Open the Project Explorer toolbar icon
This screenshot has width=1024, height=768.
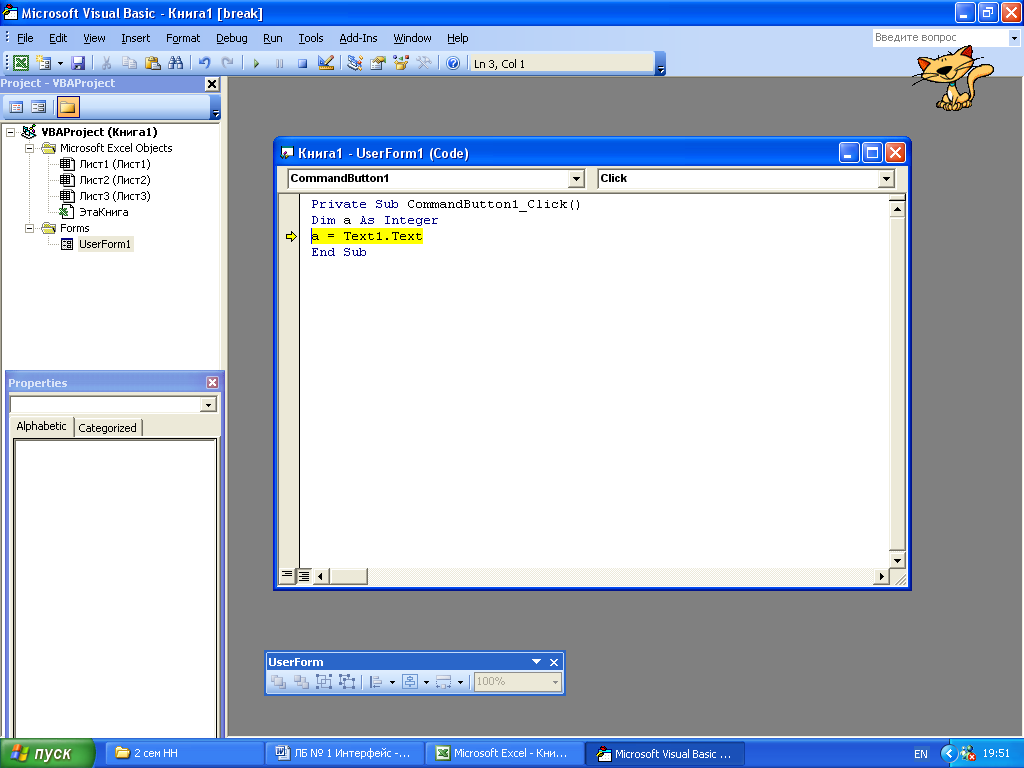coord(355,63)
